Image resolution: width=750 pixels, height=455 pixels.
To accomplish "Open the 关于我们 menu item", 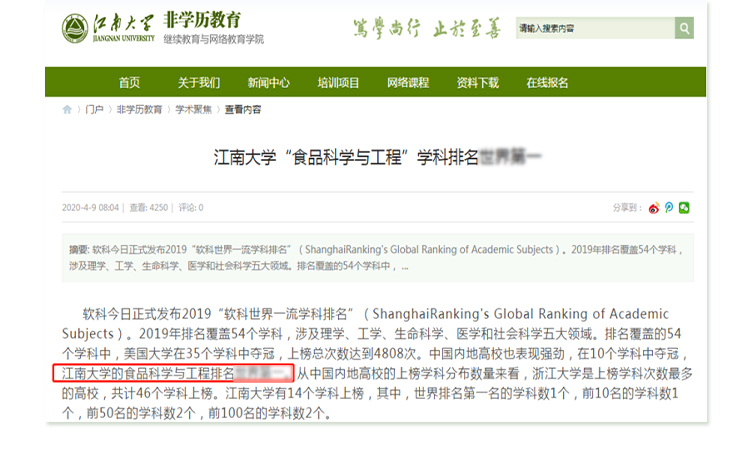I will pos(199,83).
